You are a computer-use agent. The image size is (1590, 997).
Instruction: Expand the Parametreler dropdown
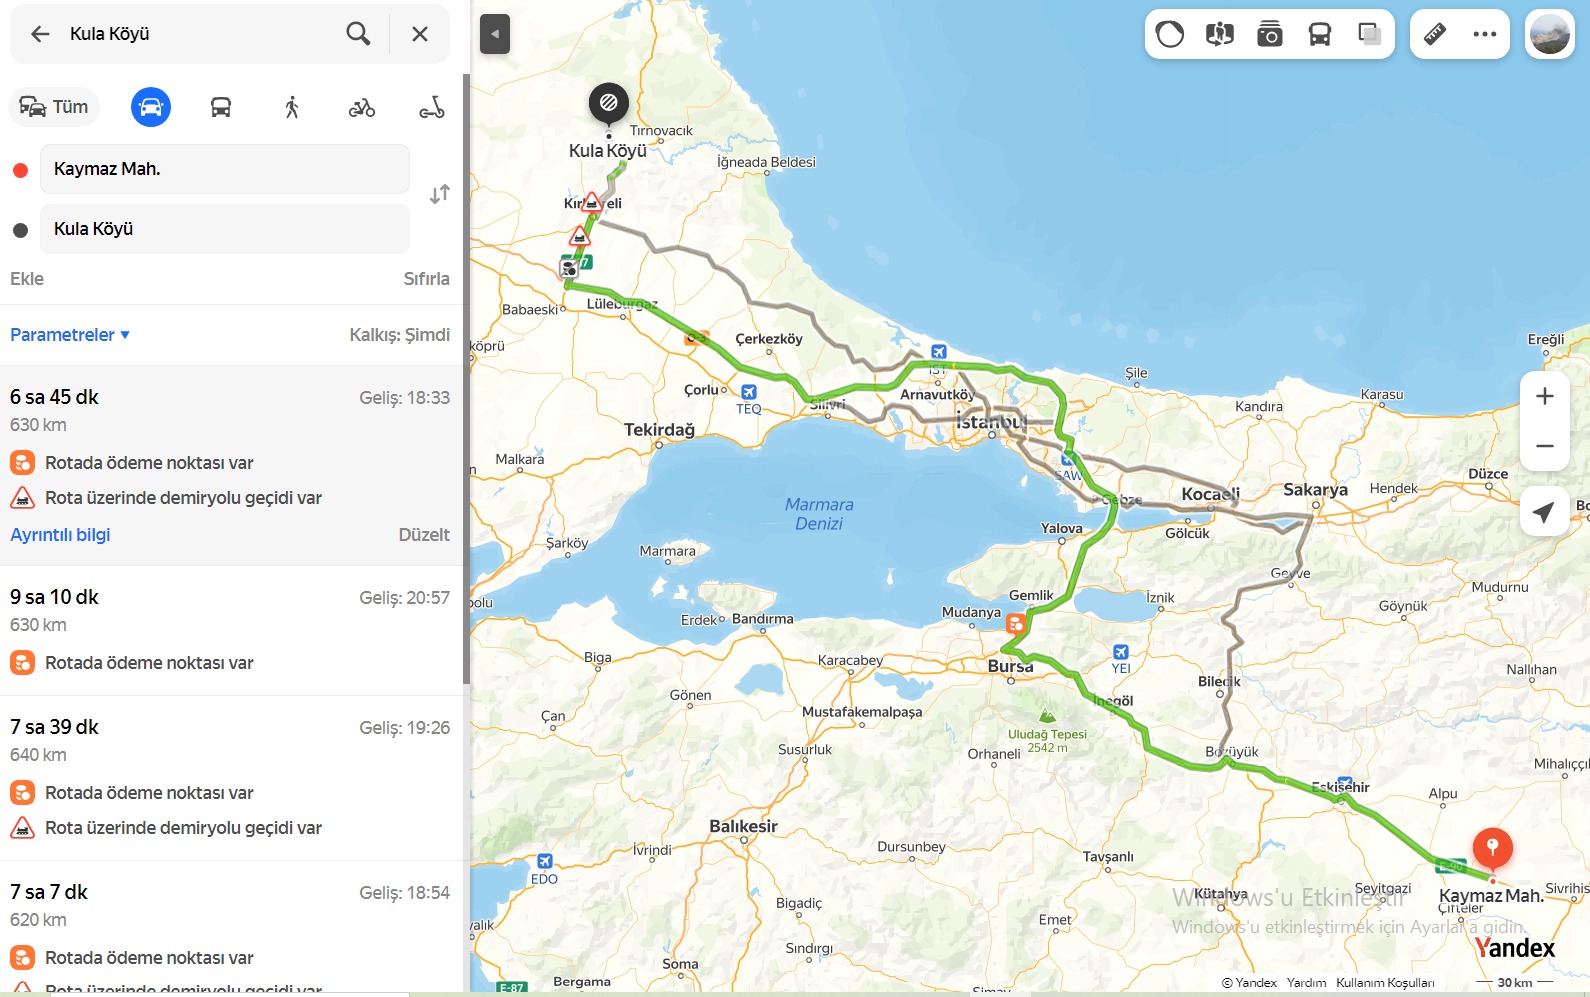click(70, 335)
